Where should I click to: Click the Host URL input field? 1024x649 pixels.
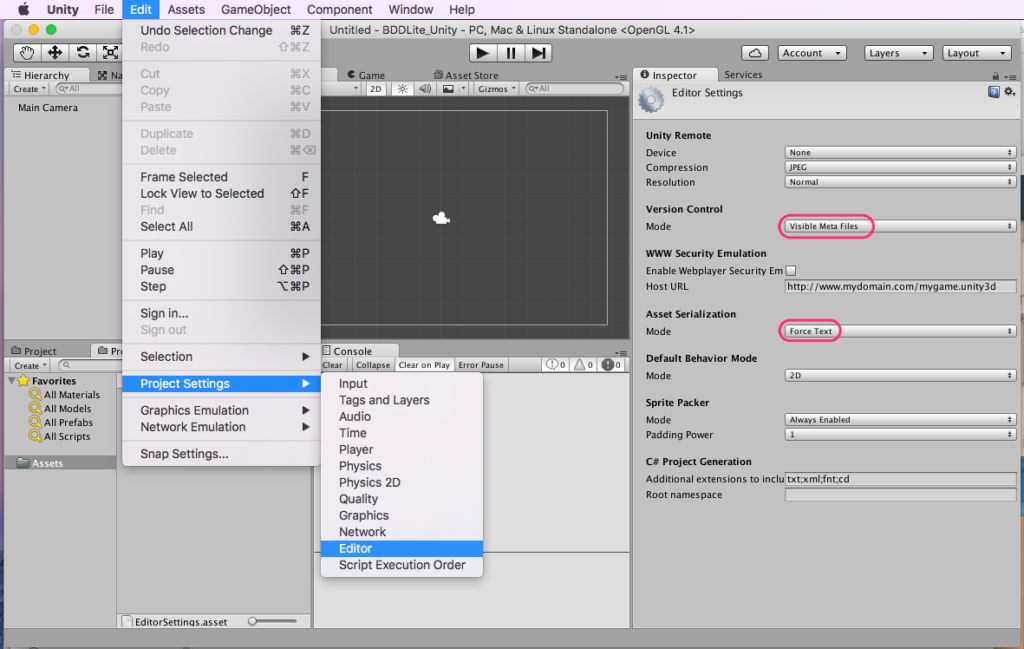tap(900, 286)
